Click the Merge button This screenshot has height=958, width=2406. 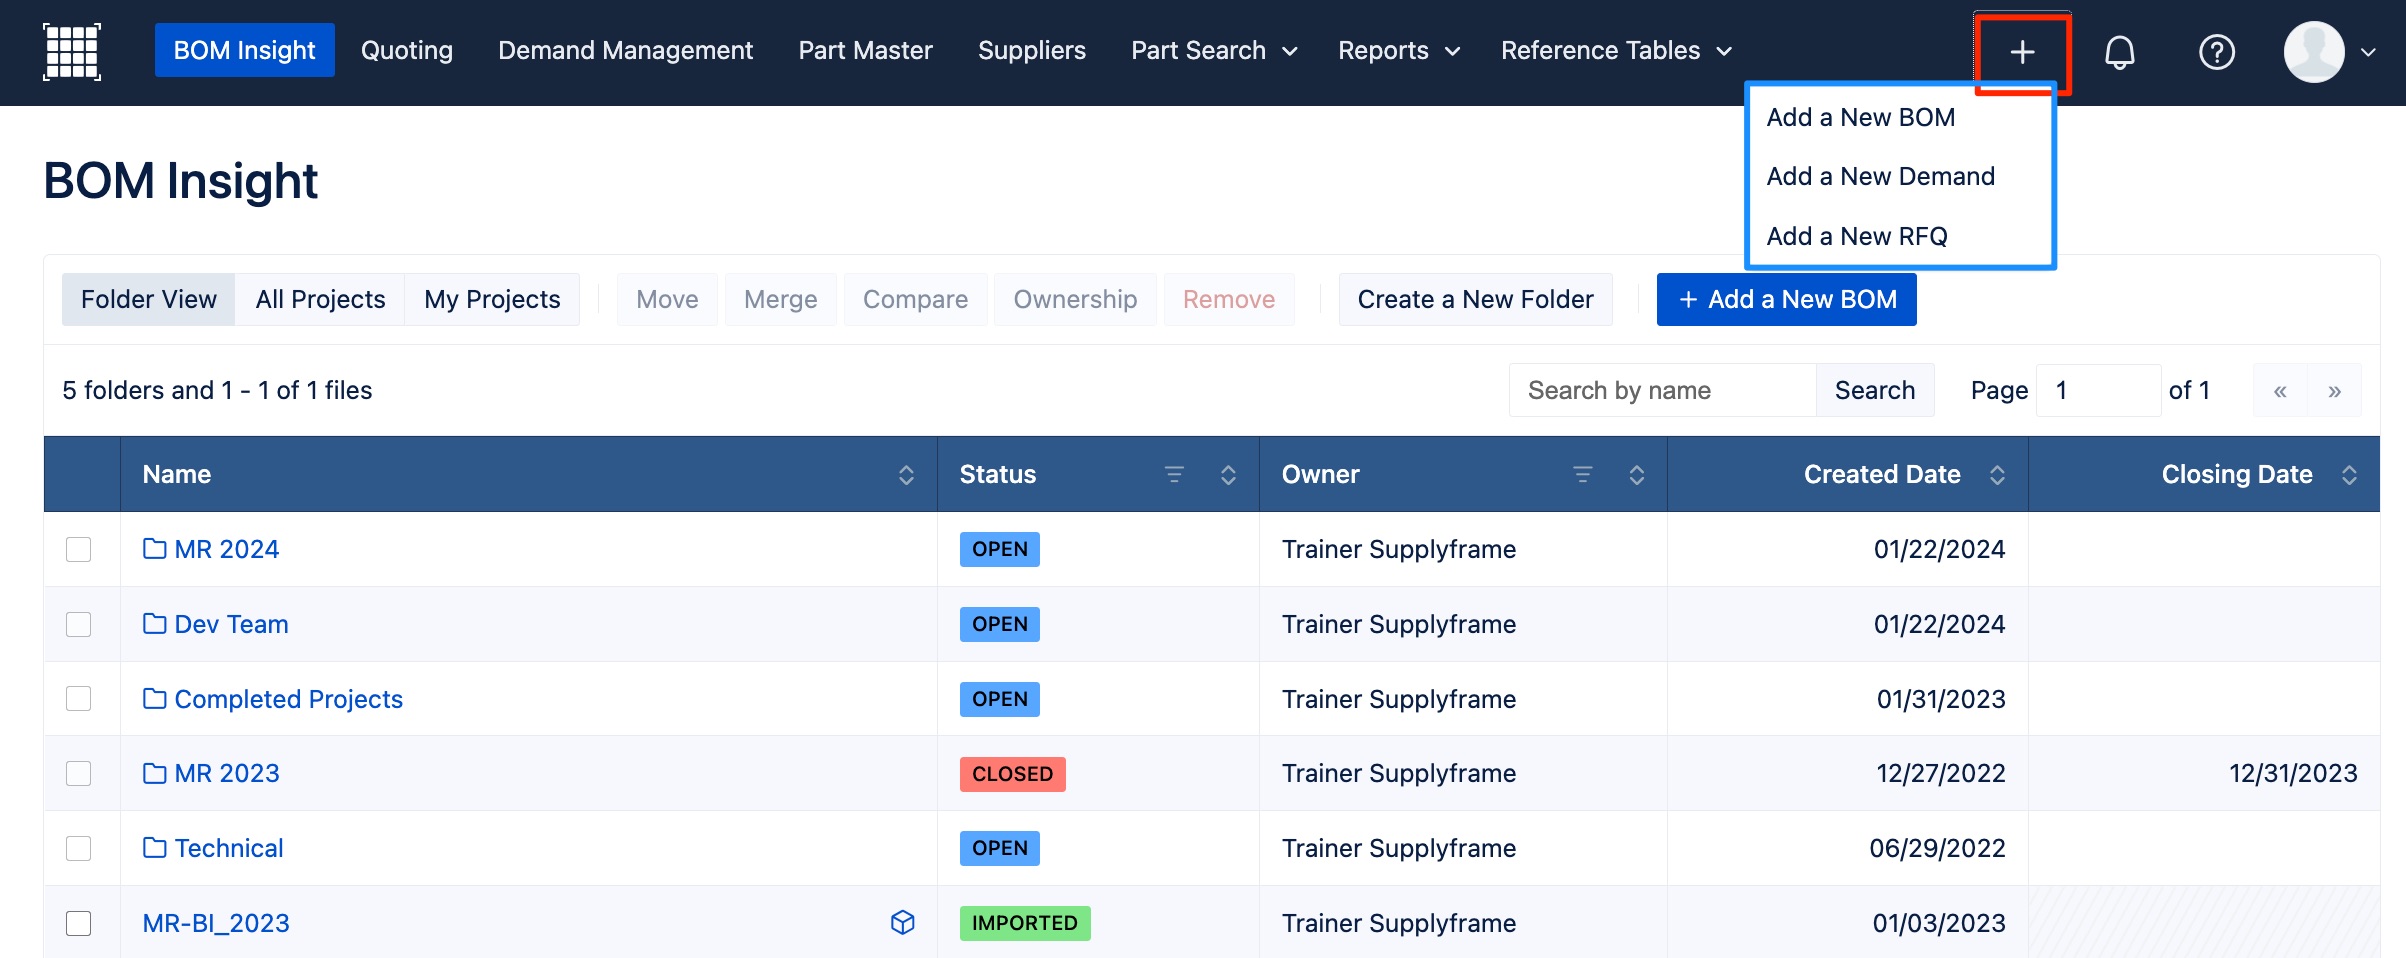(x=780, y=299)
